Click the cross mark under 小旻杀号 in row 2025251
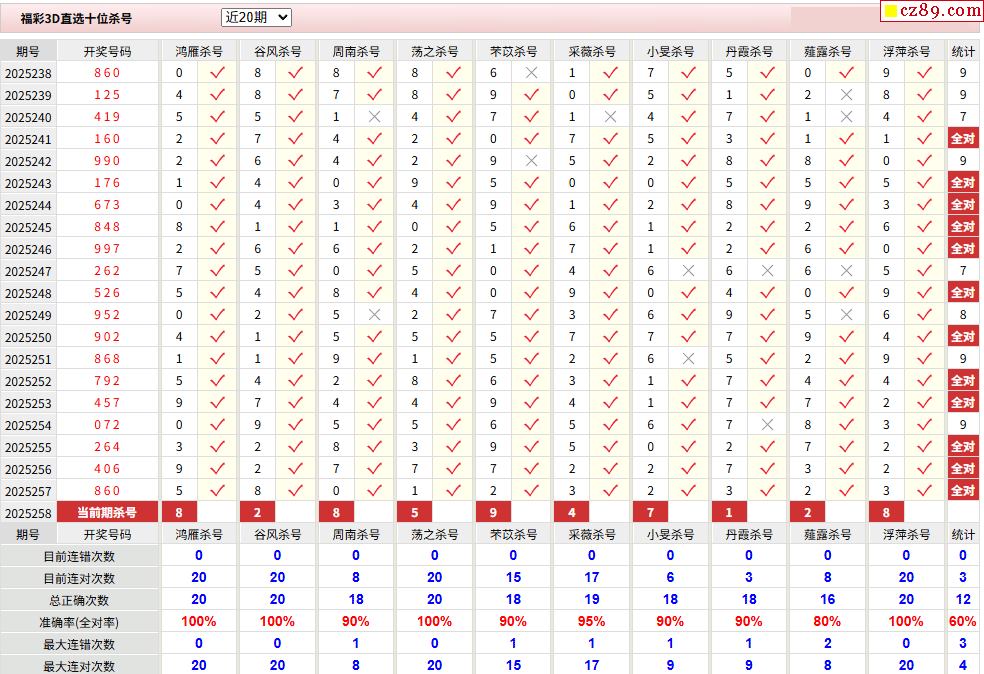The height and width of the screenshot is (674, 984). point(688,358)
